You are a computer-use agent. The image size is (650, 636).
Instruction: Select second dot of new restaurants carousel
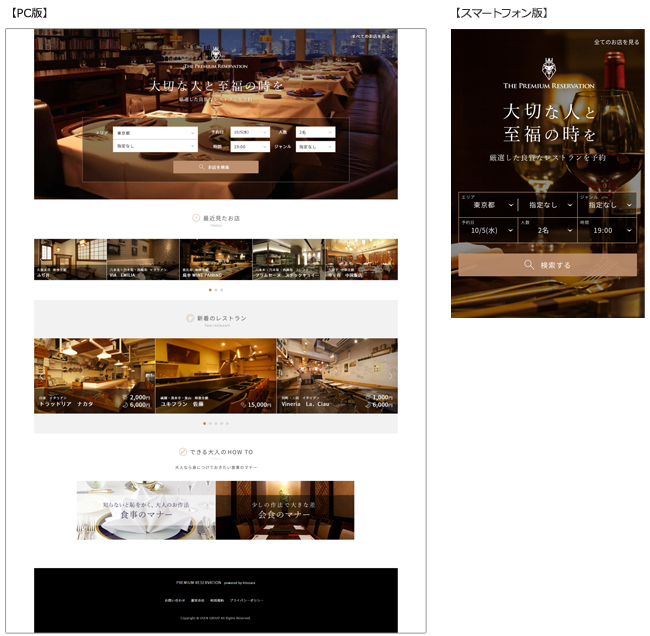point(210,424)
